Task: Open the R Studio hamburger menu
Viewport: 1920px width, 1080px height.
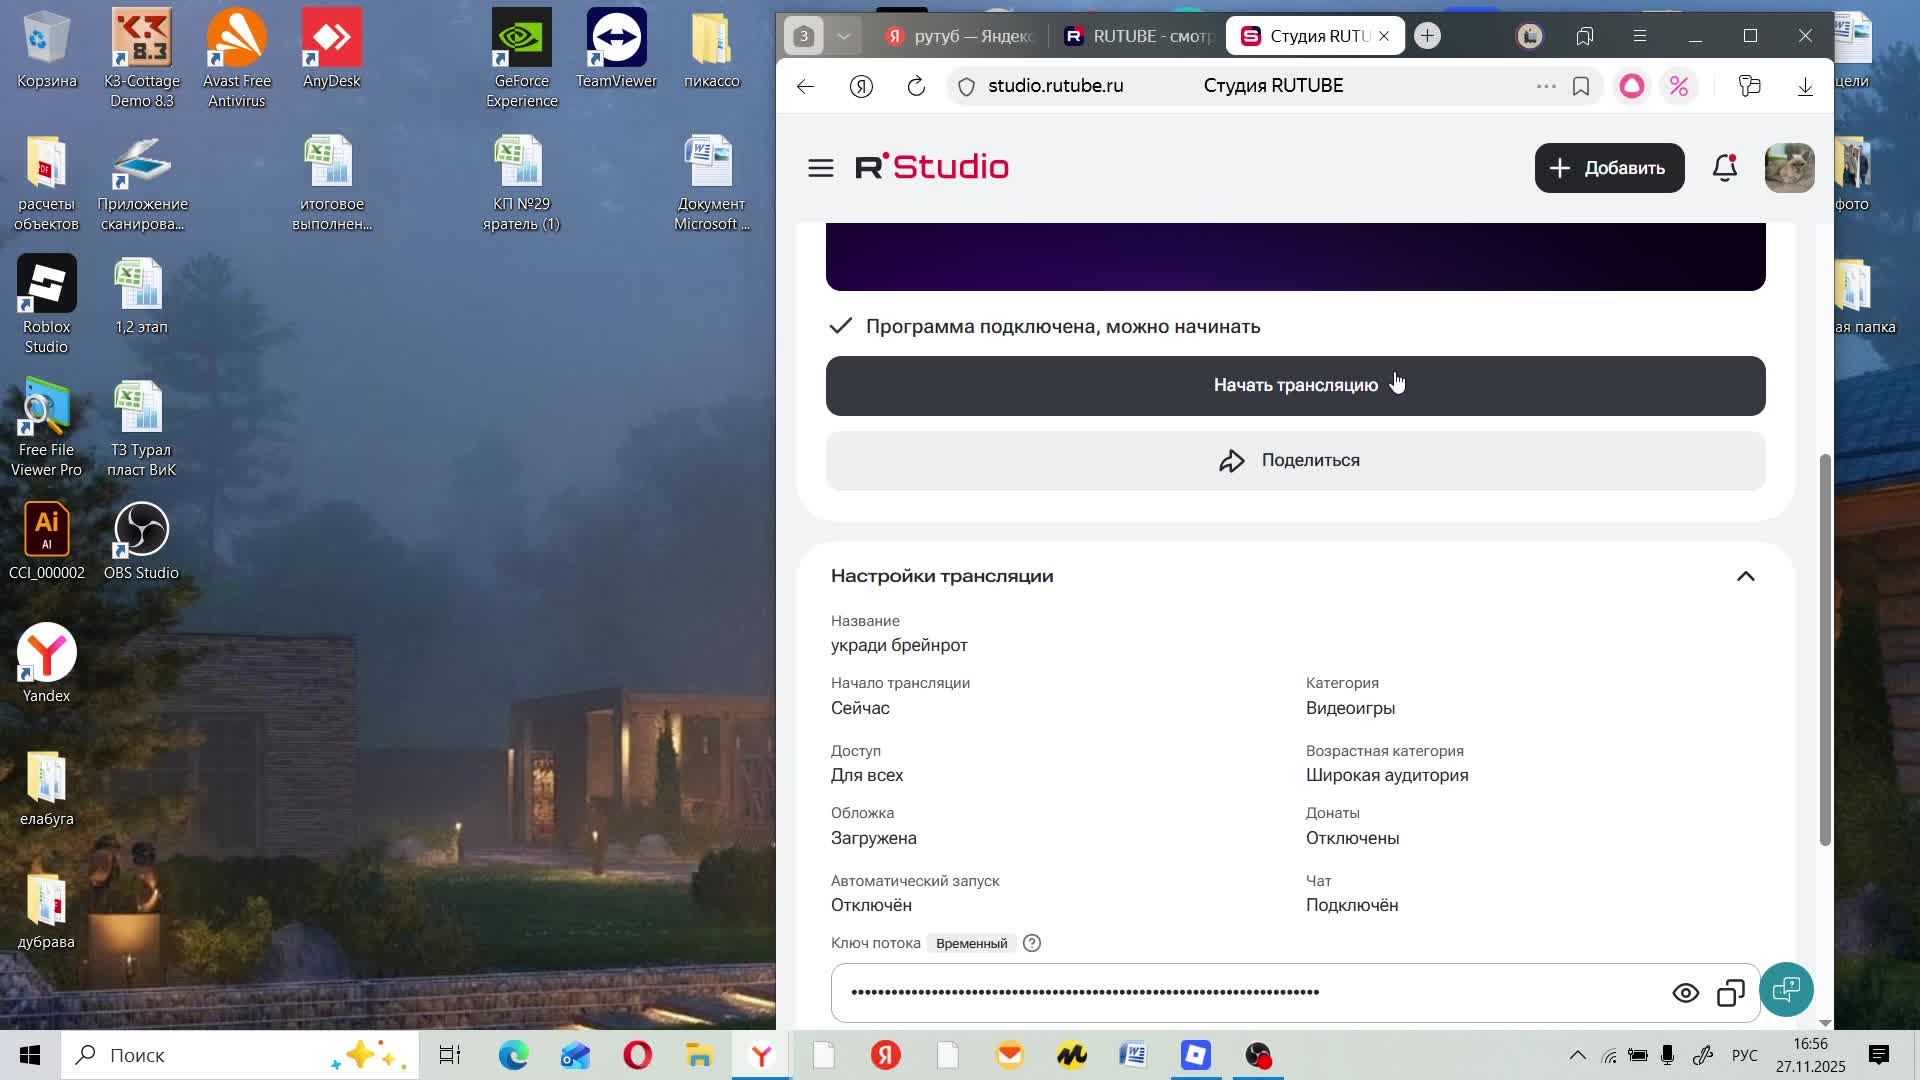Action: pos(820,168)
